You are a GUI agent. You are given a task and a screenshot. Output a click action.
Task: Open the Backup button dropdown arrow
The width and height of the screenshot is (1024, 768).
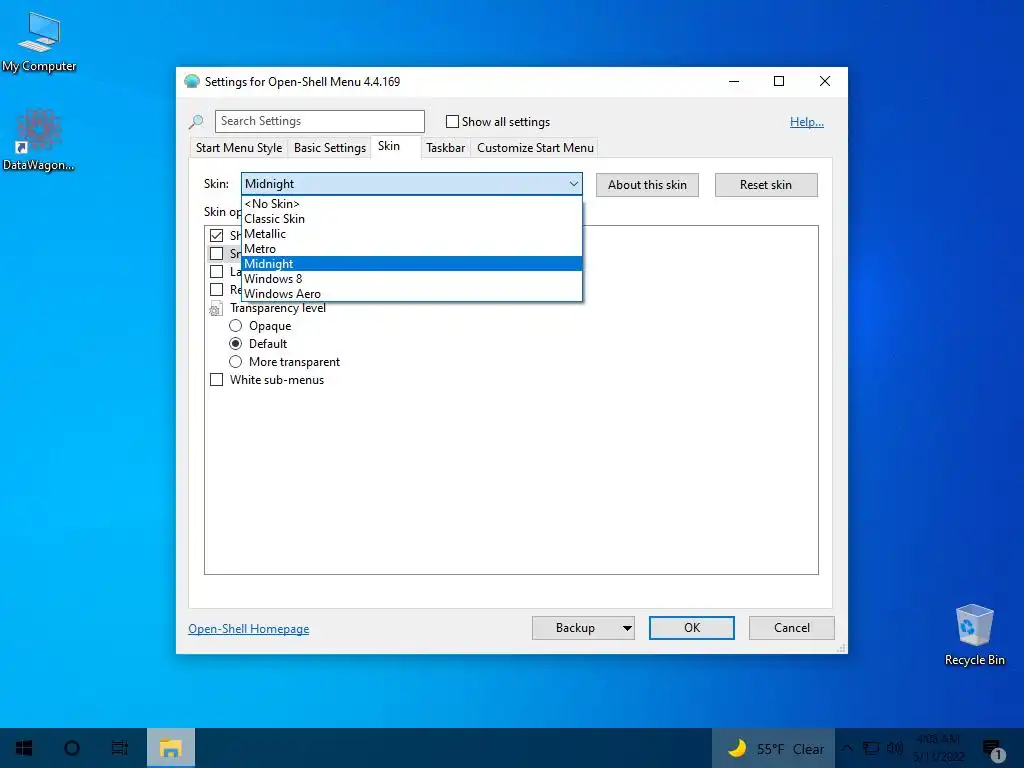click(x=627, y=628)
